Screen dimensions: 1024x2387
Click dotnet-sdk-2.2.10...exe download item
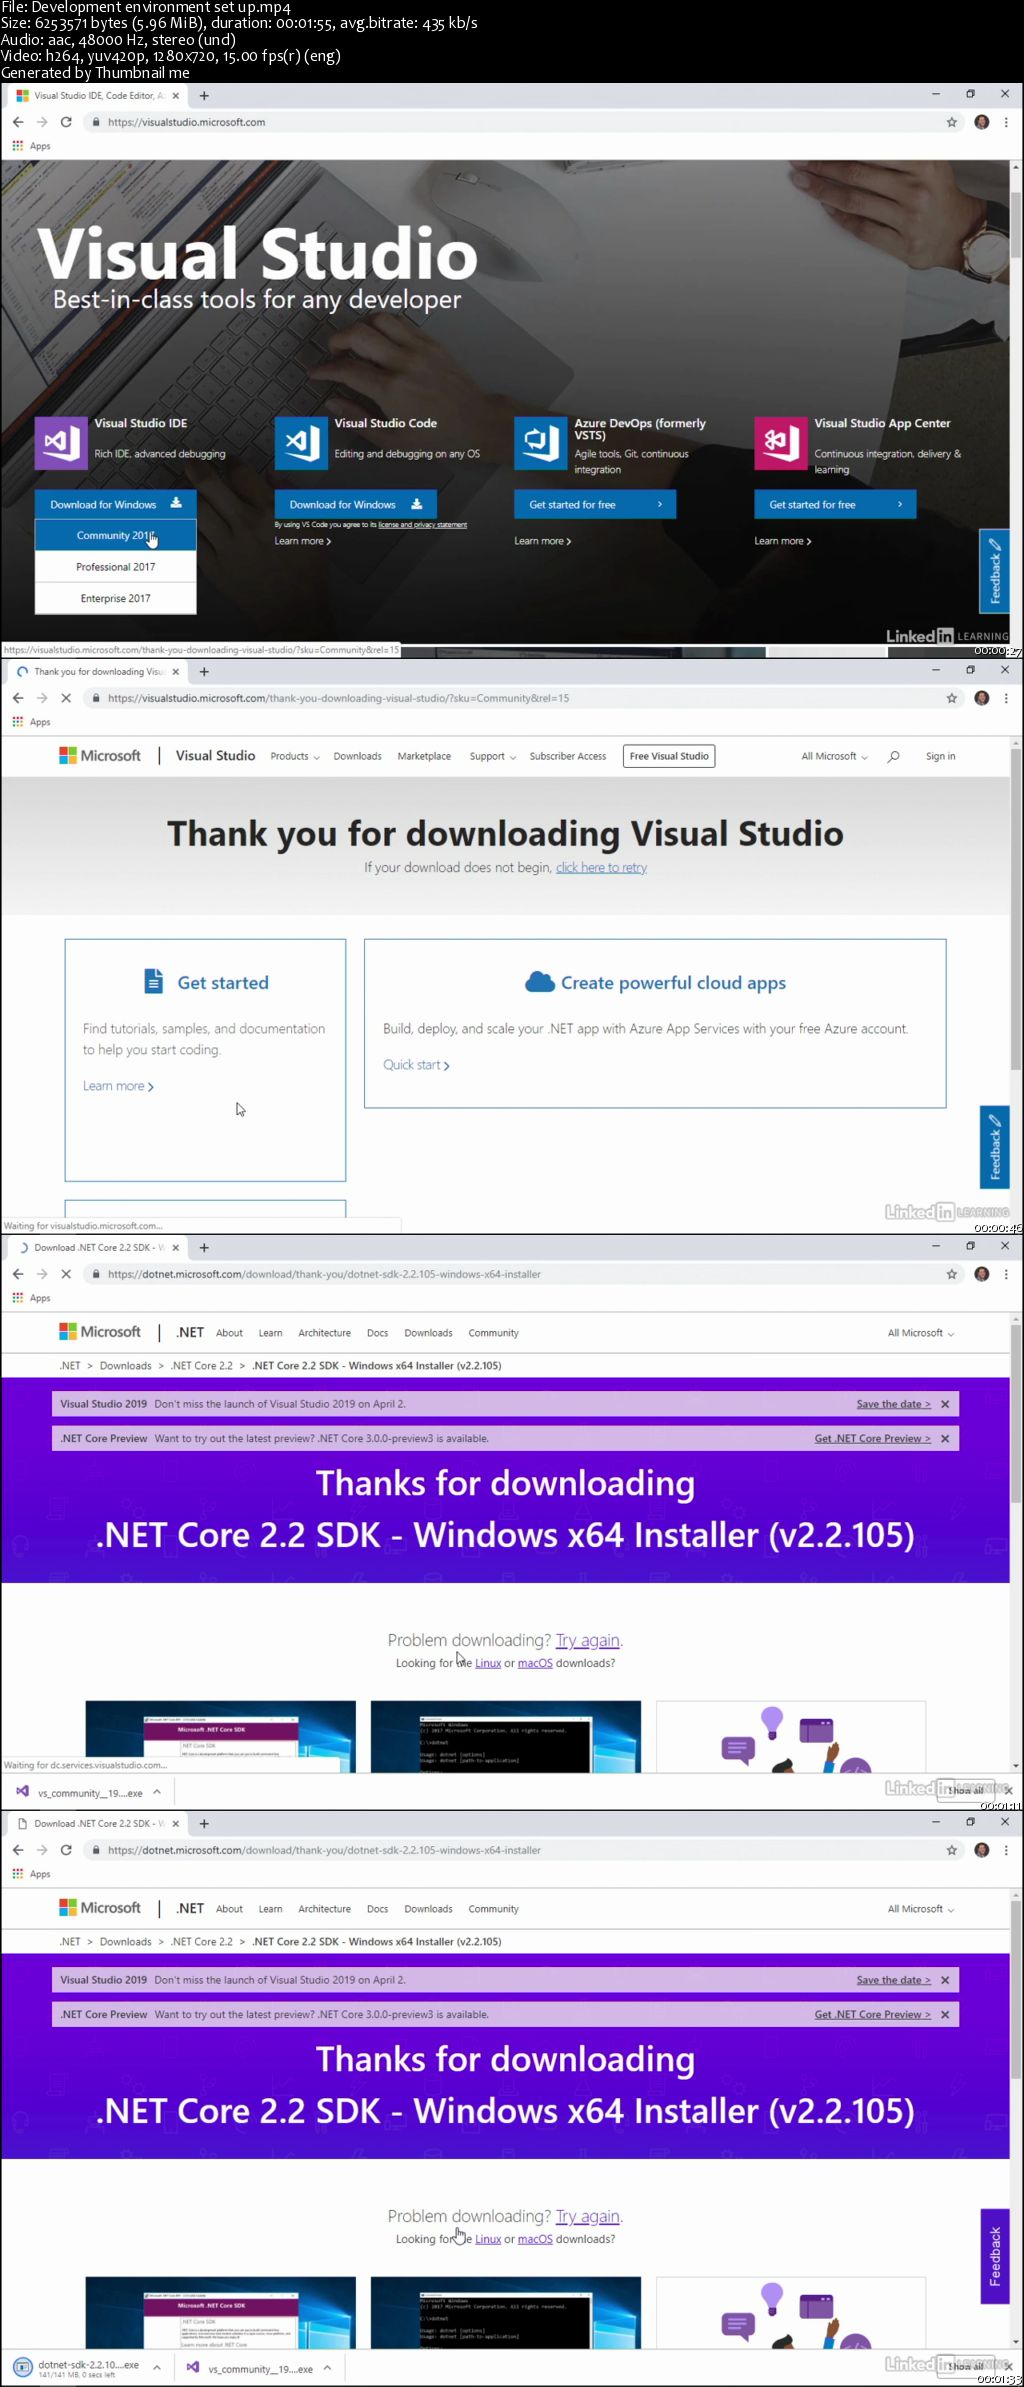point(78,2368)
